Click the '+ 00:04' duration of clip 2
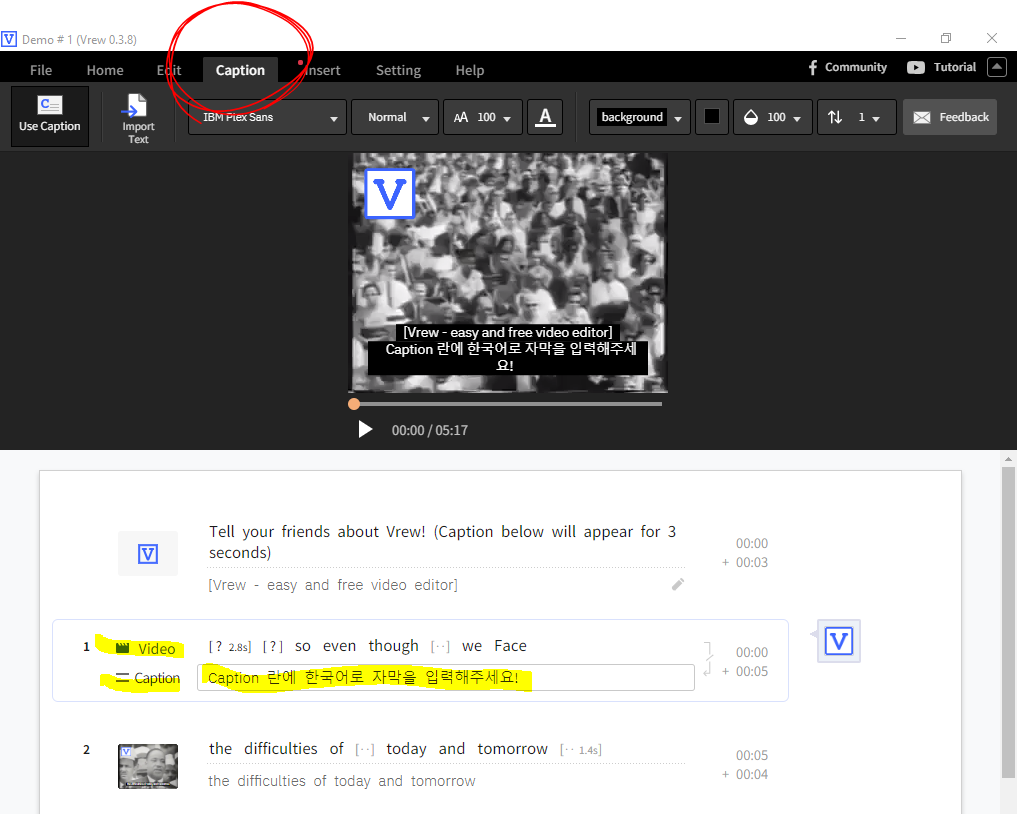Screen dimensions: 1017x814 click(745, 774)
